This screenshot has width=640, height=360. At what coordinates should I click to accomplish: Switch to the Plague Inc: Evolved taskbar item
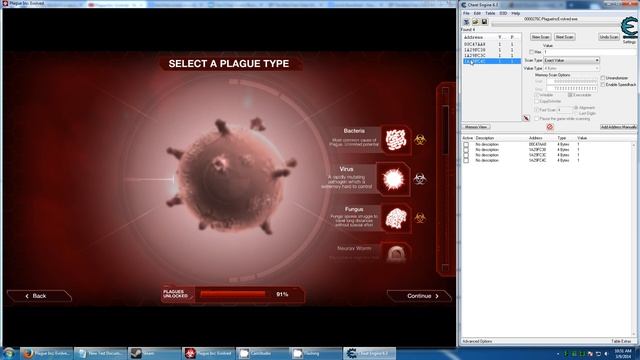tap(208, 353)
